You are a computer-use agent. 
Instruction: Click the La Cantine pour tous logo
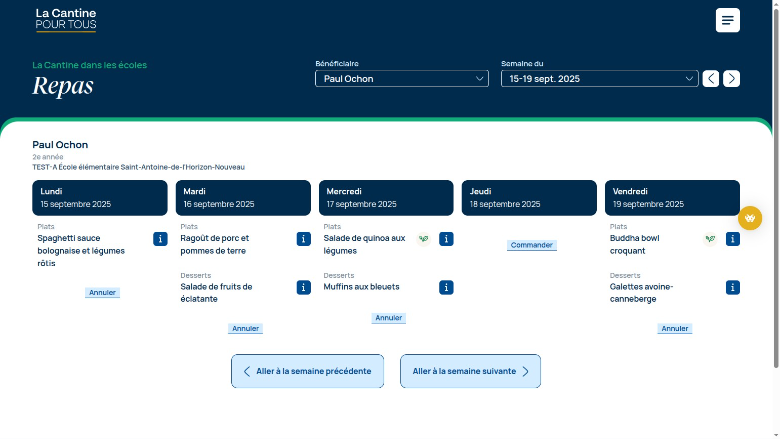point(66,20)
